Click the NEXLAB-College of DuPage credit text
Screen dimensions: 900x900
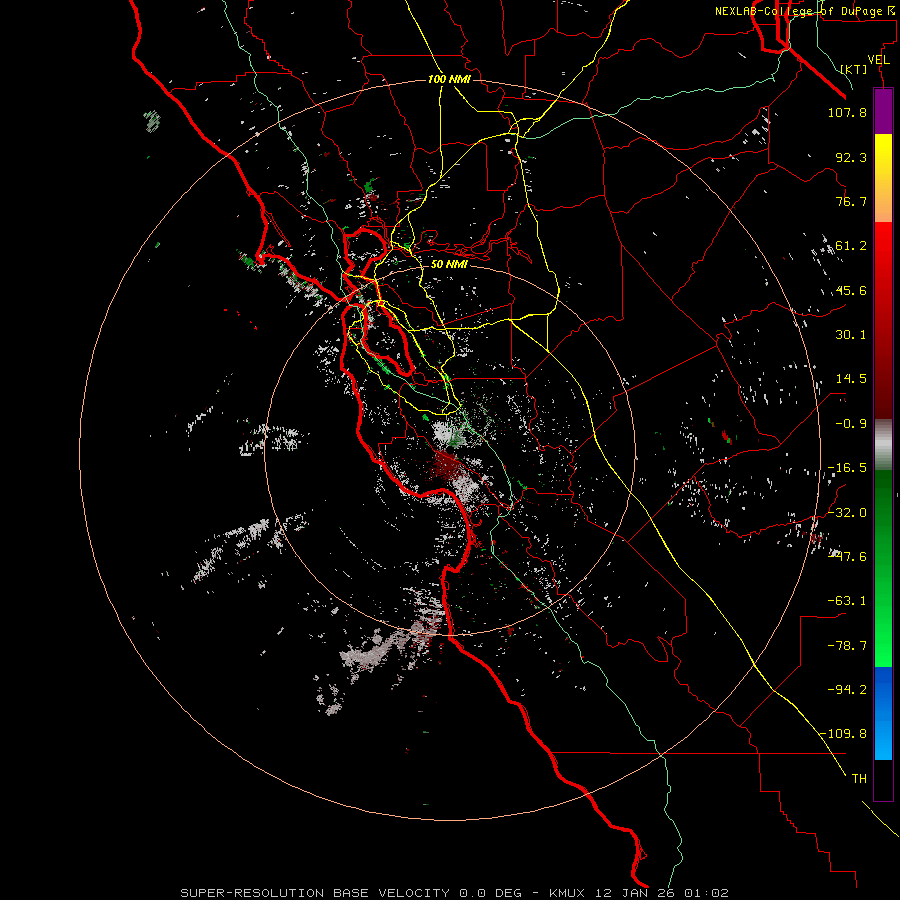804,11
